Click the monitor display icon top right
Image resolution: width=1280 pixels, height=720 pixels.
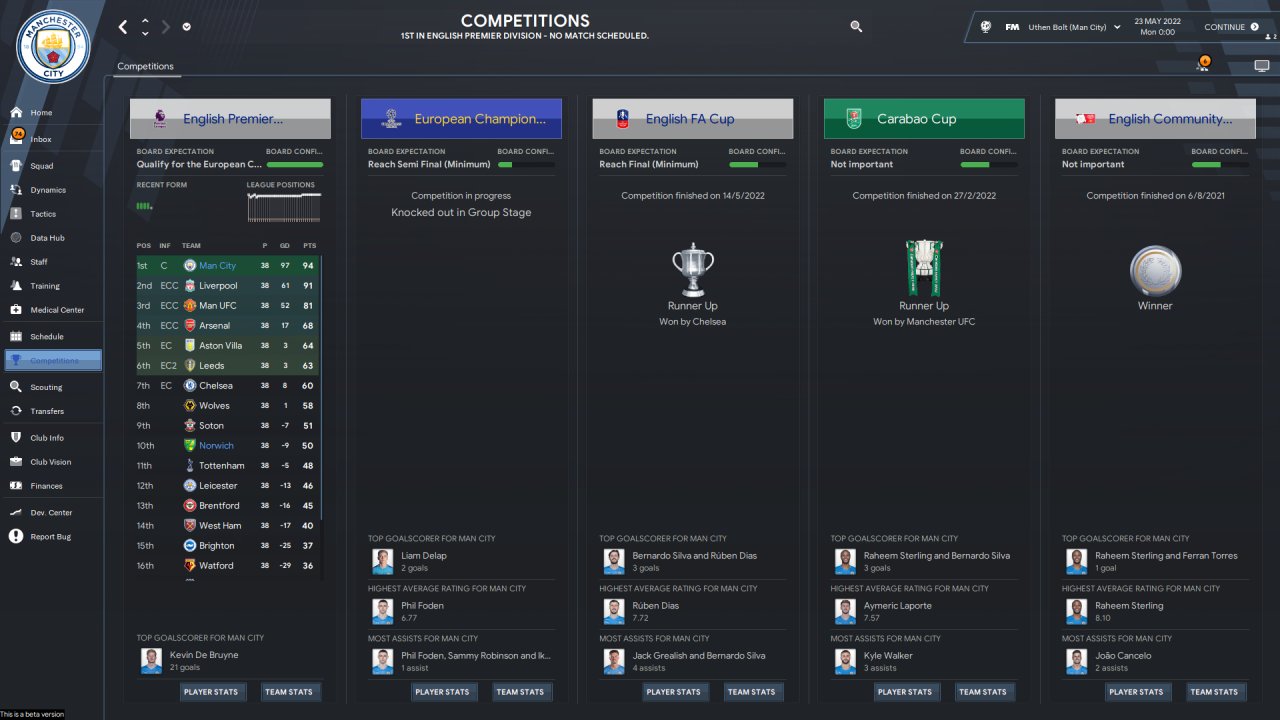(1261, 66)
